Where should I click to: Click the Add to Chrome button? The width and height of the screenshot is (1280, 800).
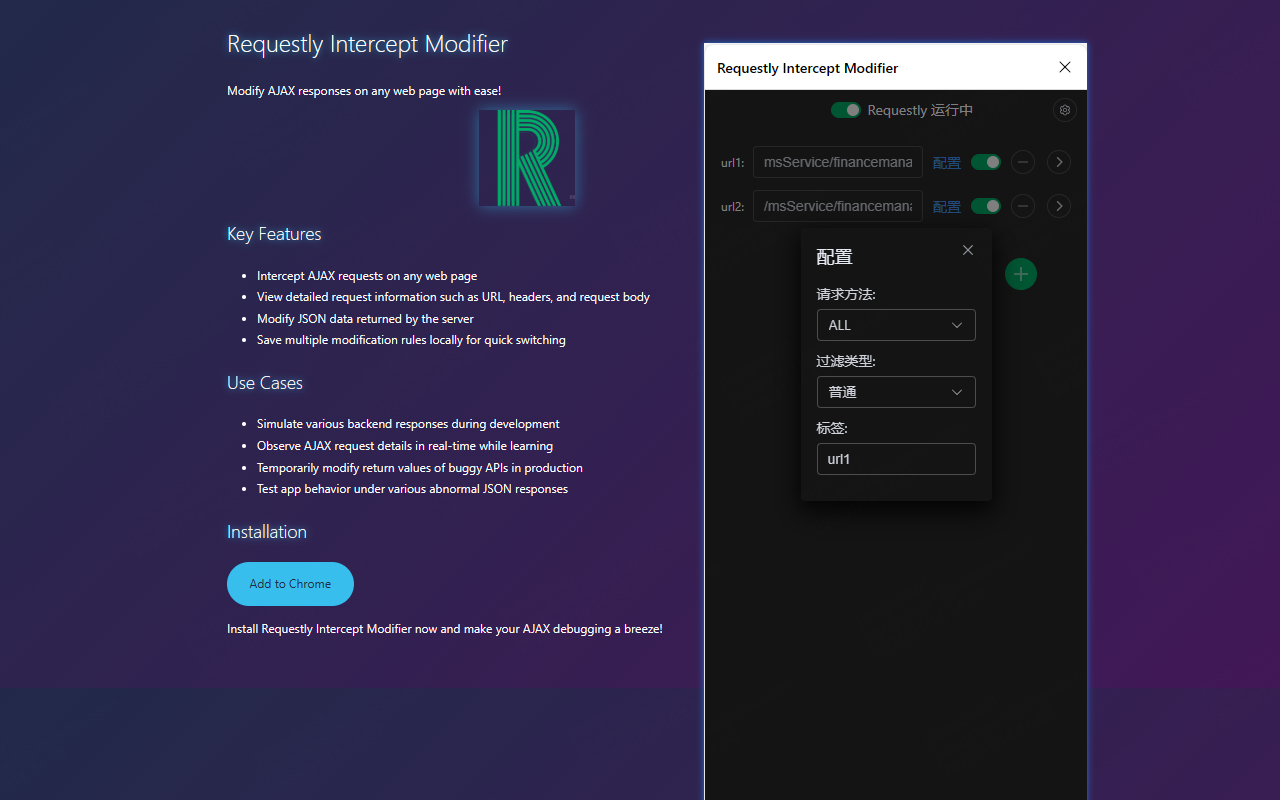290,584
